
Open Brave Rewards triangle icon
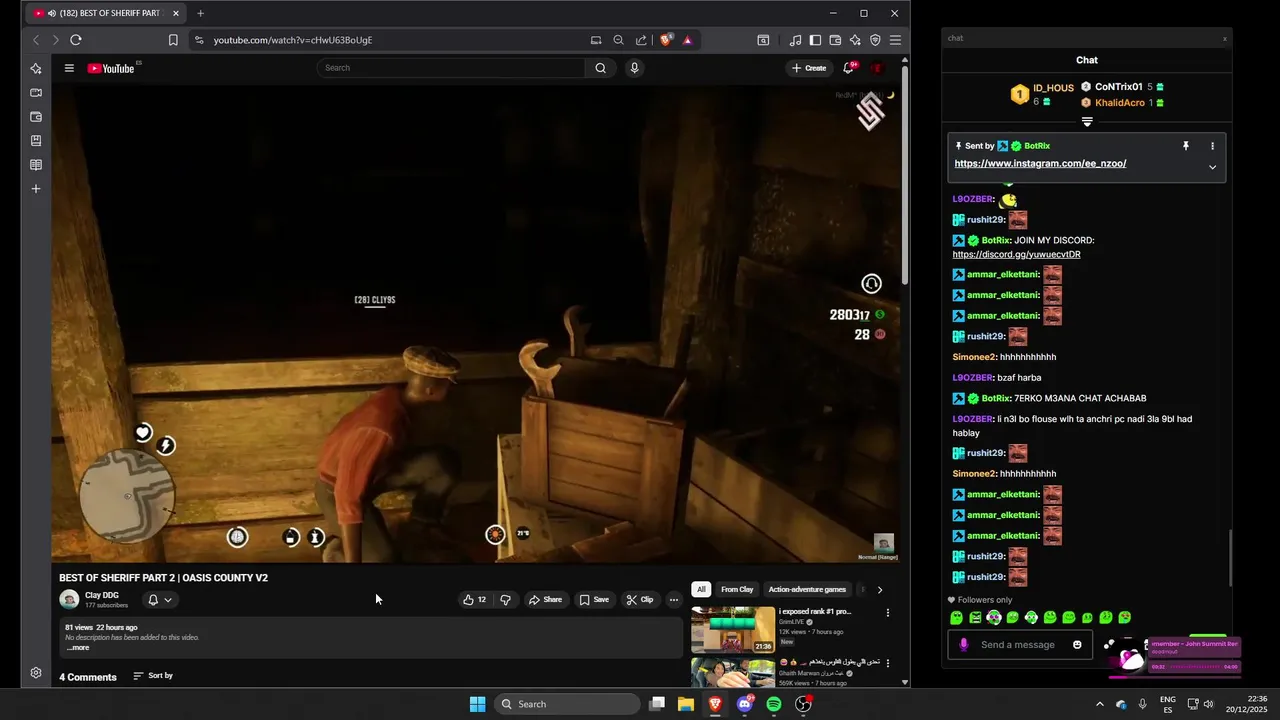(x=687, y=40)
